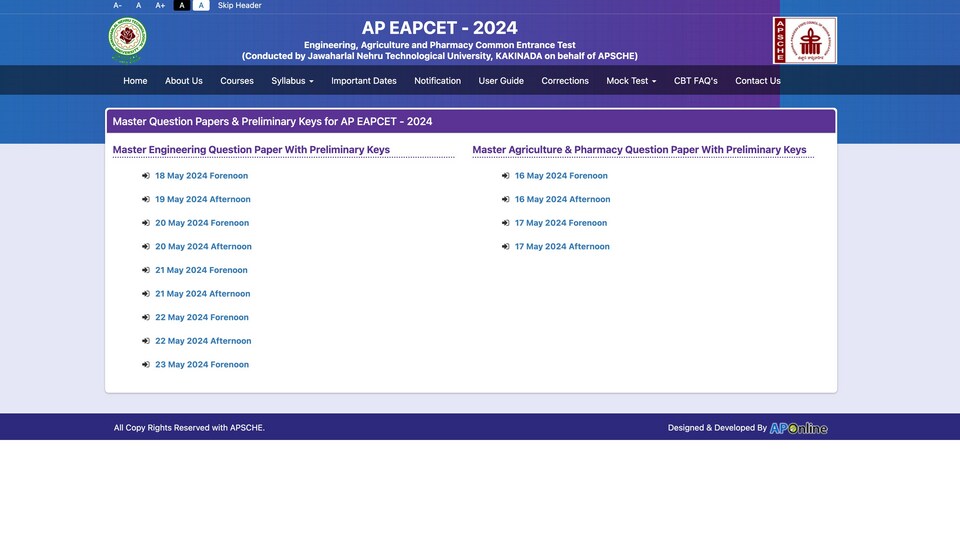Open 16 May 2024 Forenoon agriculture paper
The image size is (960, 540).
point(561,176)
